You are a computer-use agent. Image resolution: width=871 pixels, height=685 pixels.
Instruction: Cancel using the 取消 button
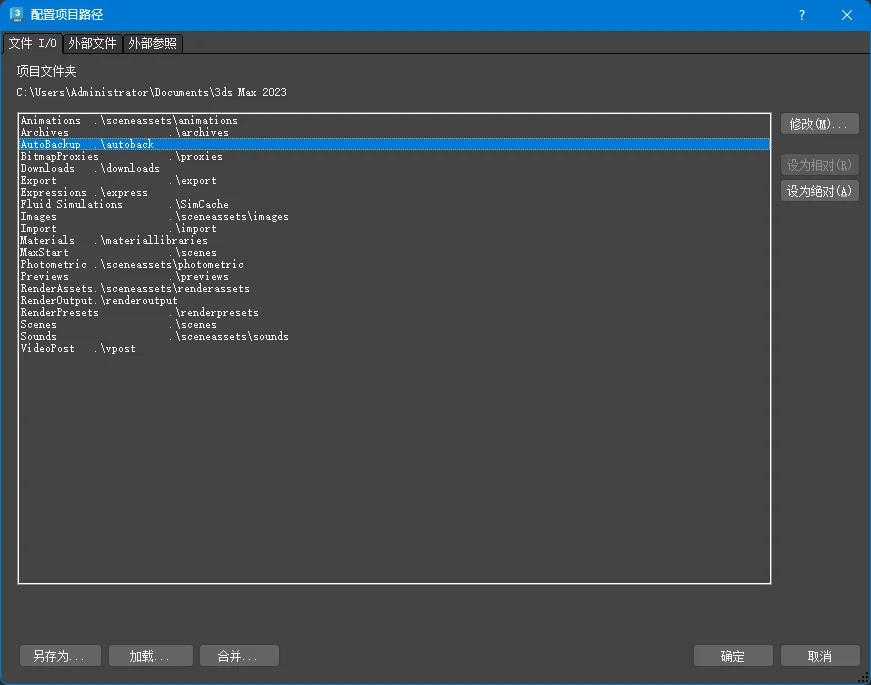coord(819,656)
